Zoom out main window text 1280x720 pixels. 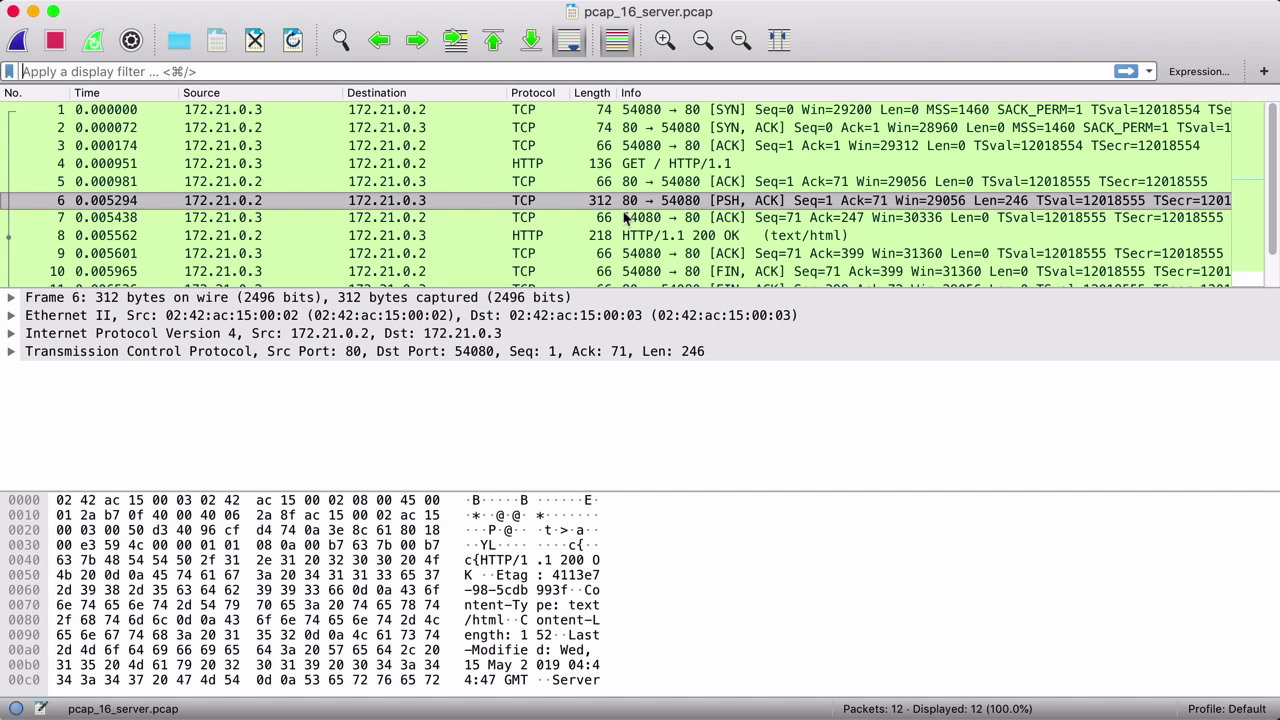(703, 40)
